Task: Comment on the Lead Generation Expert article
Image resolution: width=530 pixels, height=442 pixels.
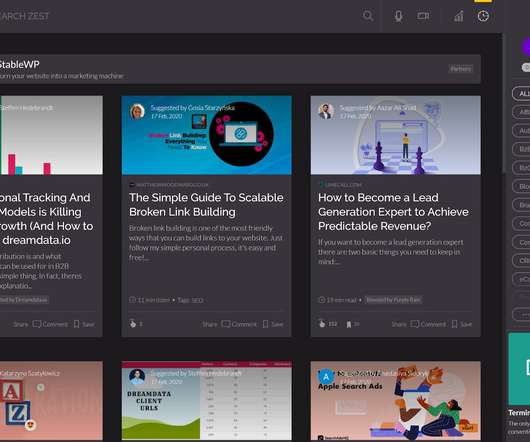Action: point(428,324)
